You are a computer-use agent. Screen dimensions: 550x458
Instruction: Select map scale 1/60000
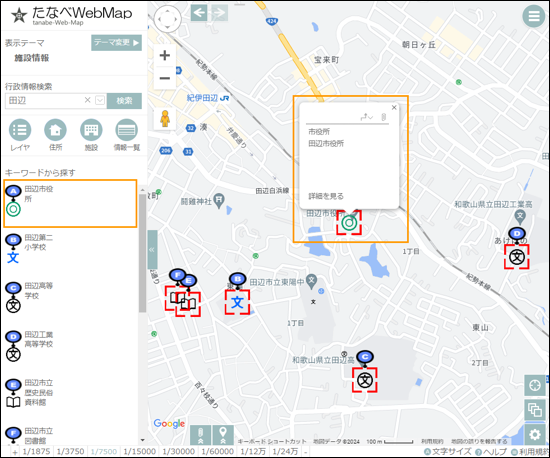tap(217, 451)
